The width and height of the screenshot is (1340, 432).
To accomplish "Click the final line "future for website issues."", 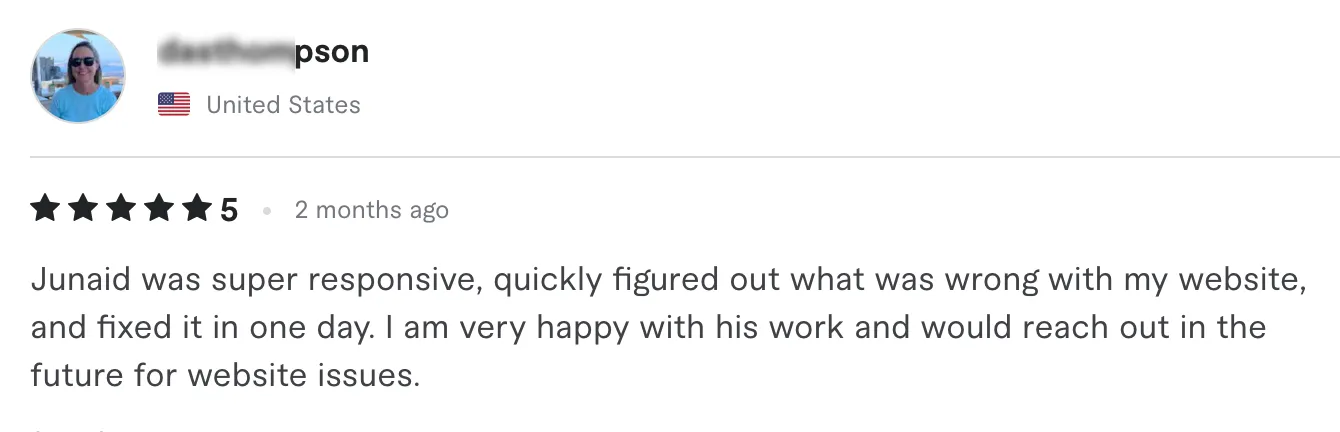I will (x=225, y=375).
